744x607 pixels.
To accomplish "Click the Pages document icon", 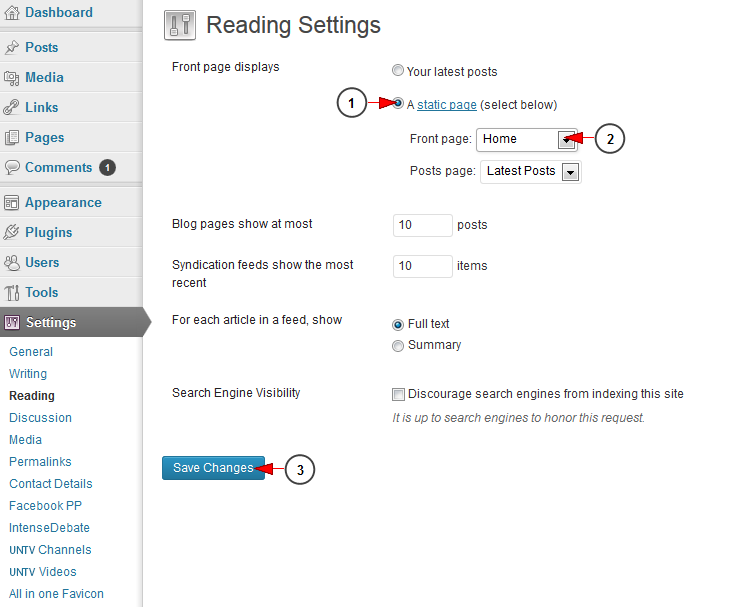I will click(12, 137).
